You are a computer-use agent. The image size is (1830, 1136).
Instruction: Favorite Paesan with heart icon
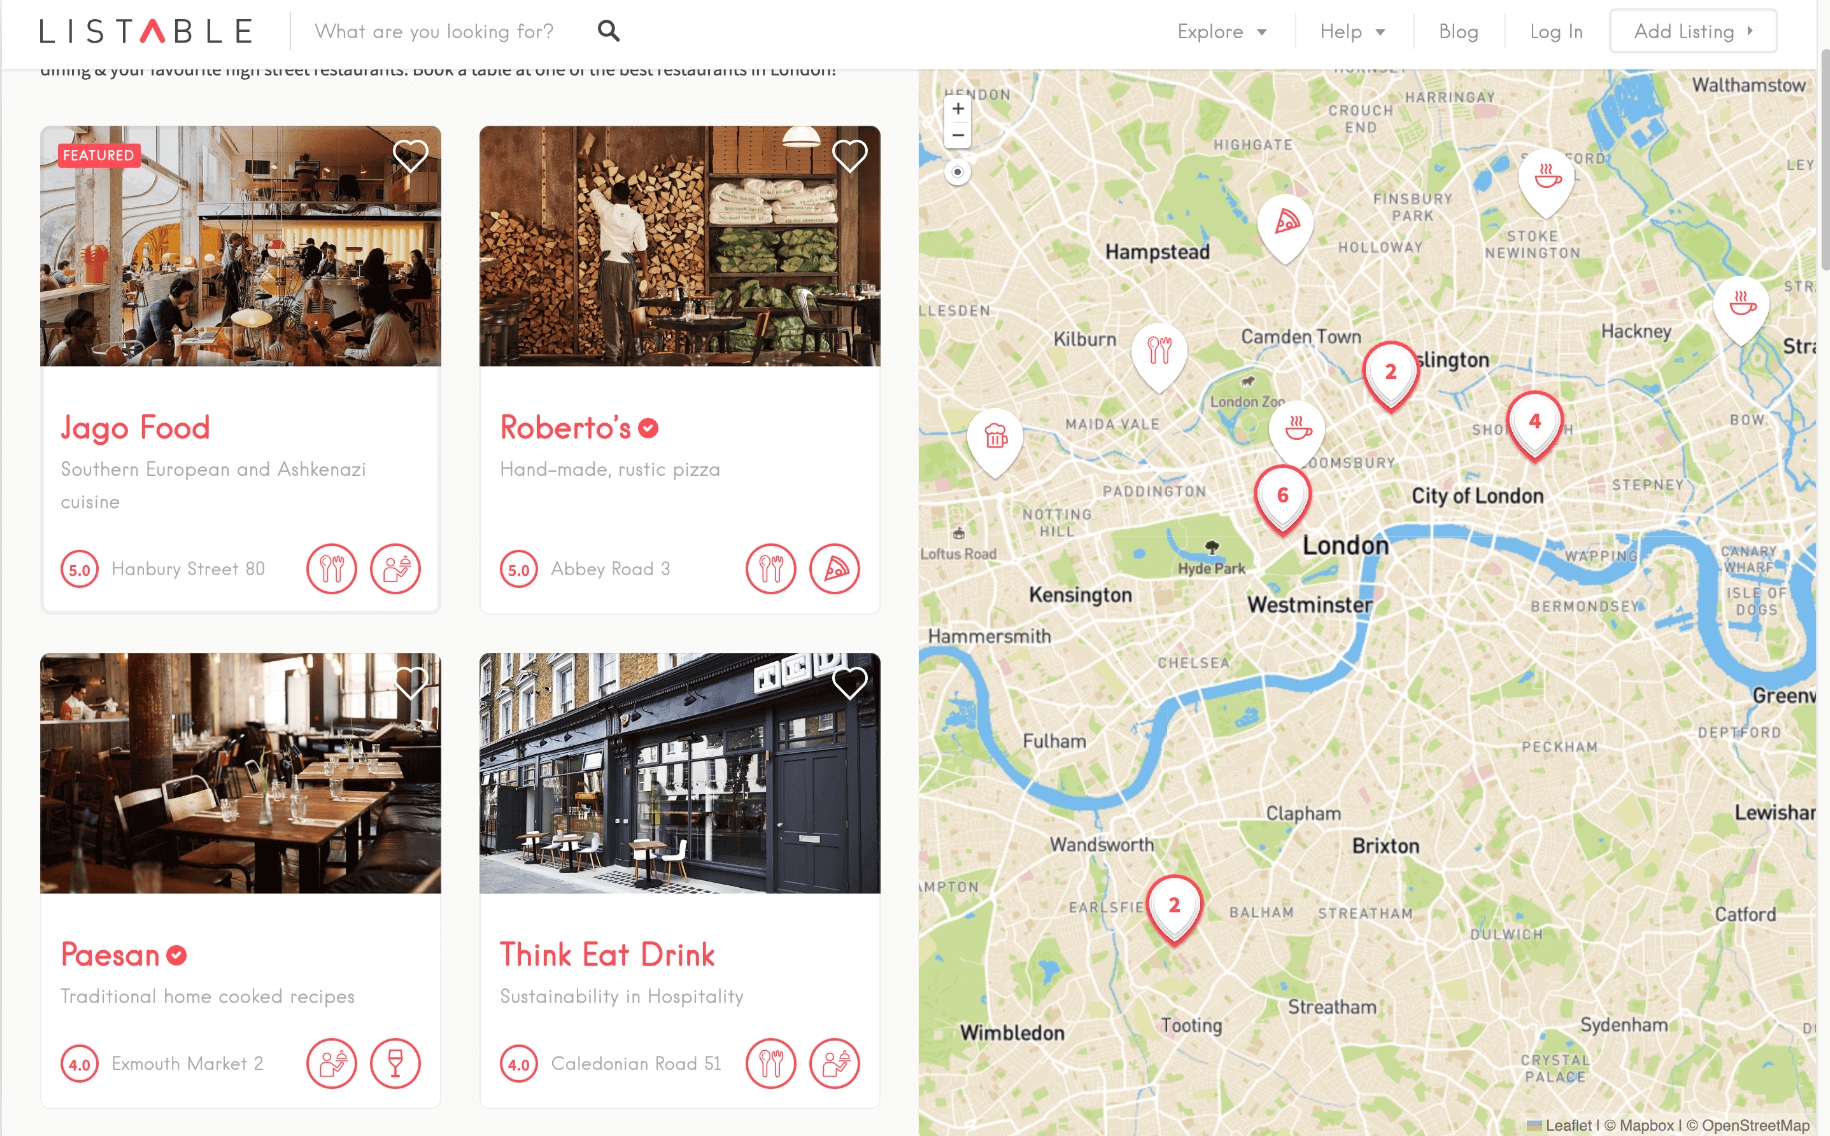click(410, 683)
